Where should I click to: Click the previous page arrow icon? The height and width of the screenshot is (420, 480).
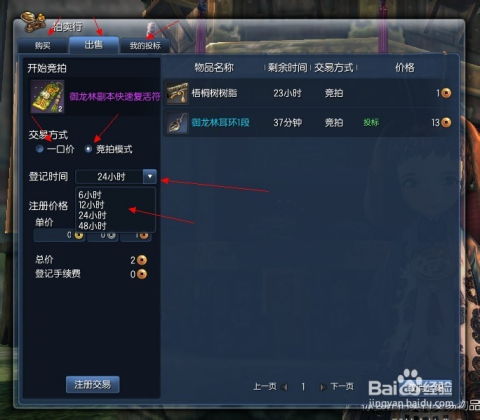(284, 387)
